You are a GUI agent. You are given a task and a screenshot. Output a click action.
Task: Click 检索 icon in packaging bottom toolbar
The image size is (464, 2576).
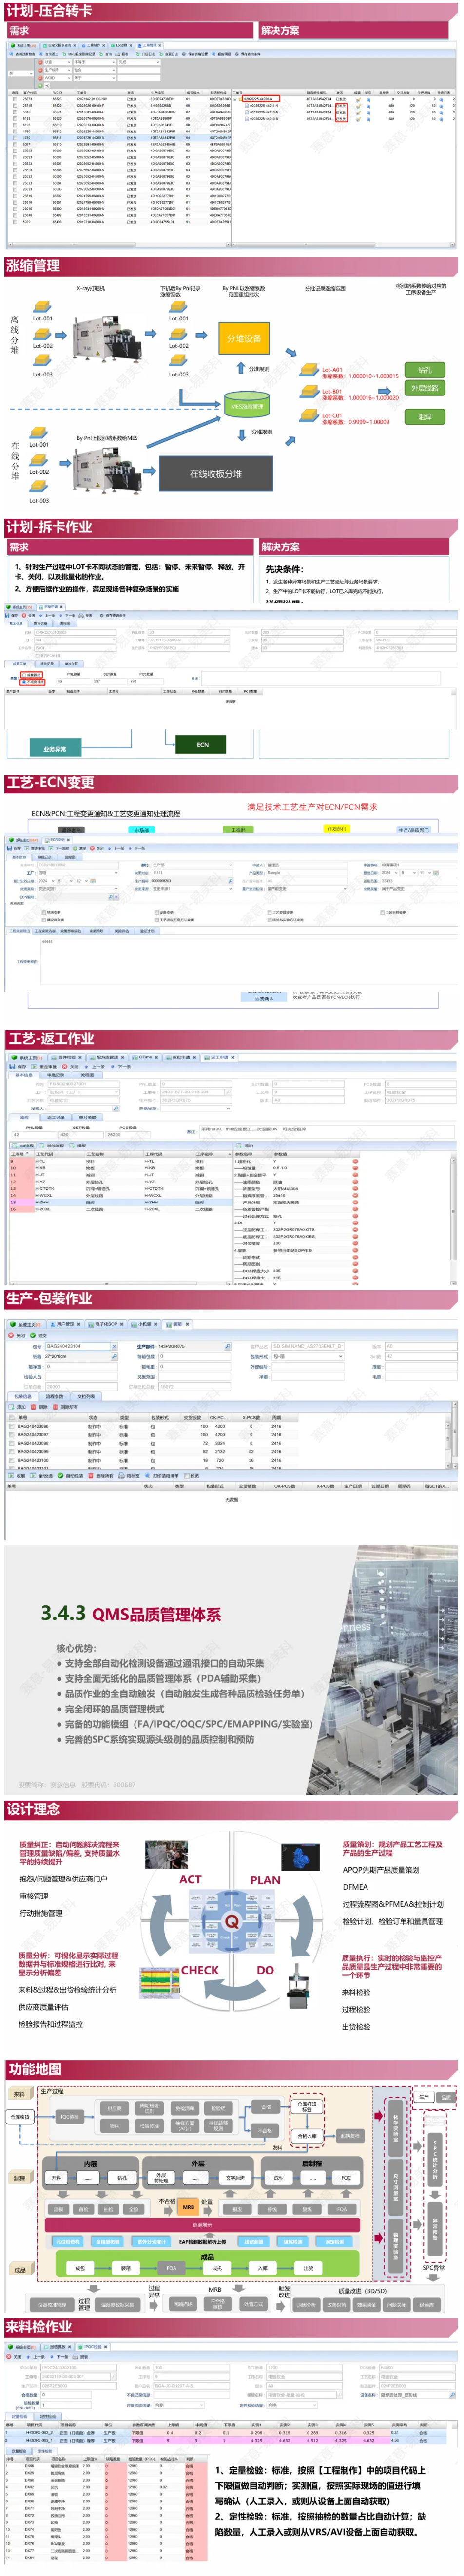click(x=17, y=1475)
